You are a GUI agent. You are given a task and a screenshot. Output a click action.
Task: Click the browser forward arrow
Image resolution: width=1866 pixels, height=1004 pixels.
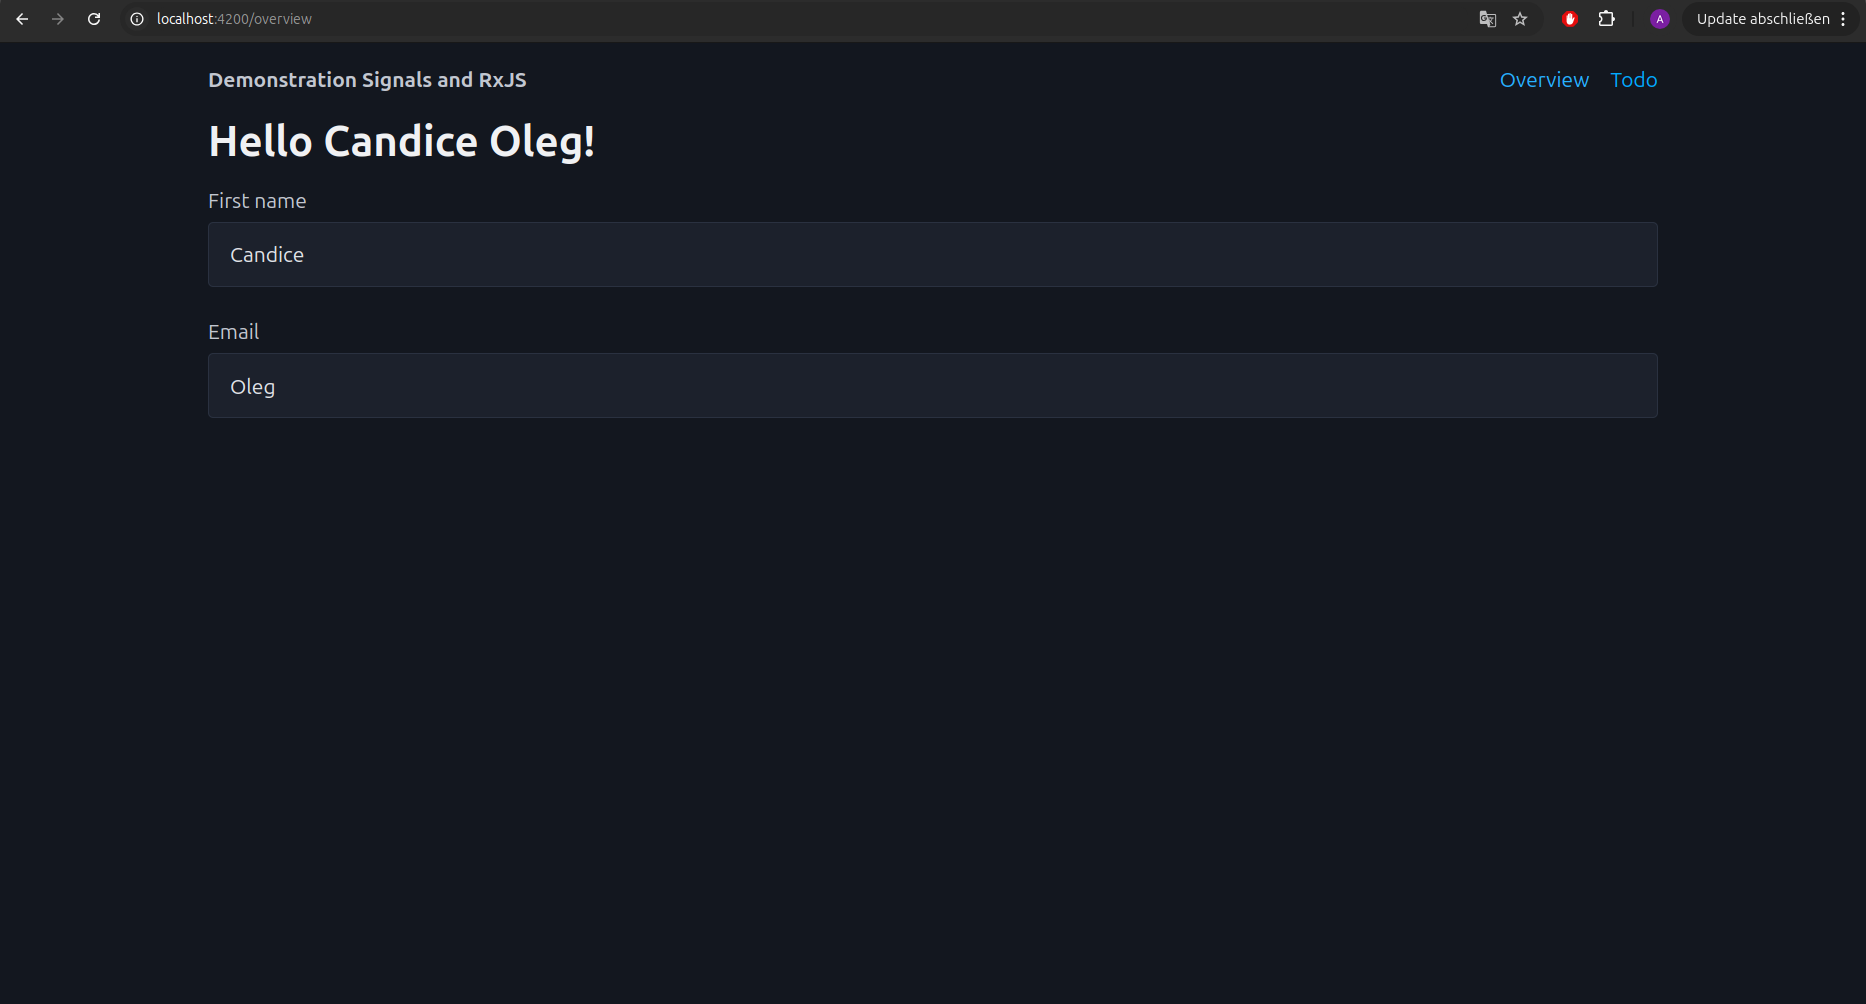tap(58, 19)
